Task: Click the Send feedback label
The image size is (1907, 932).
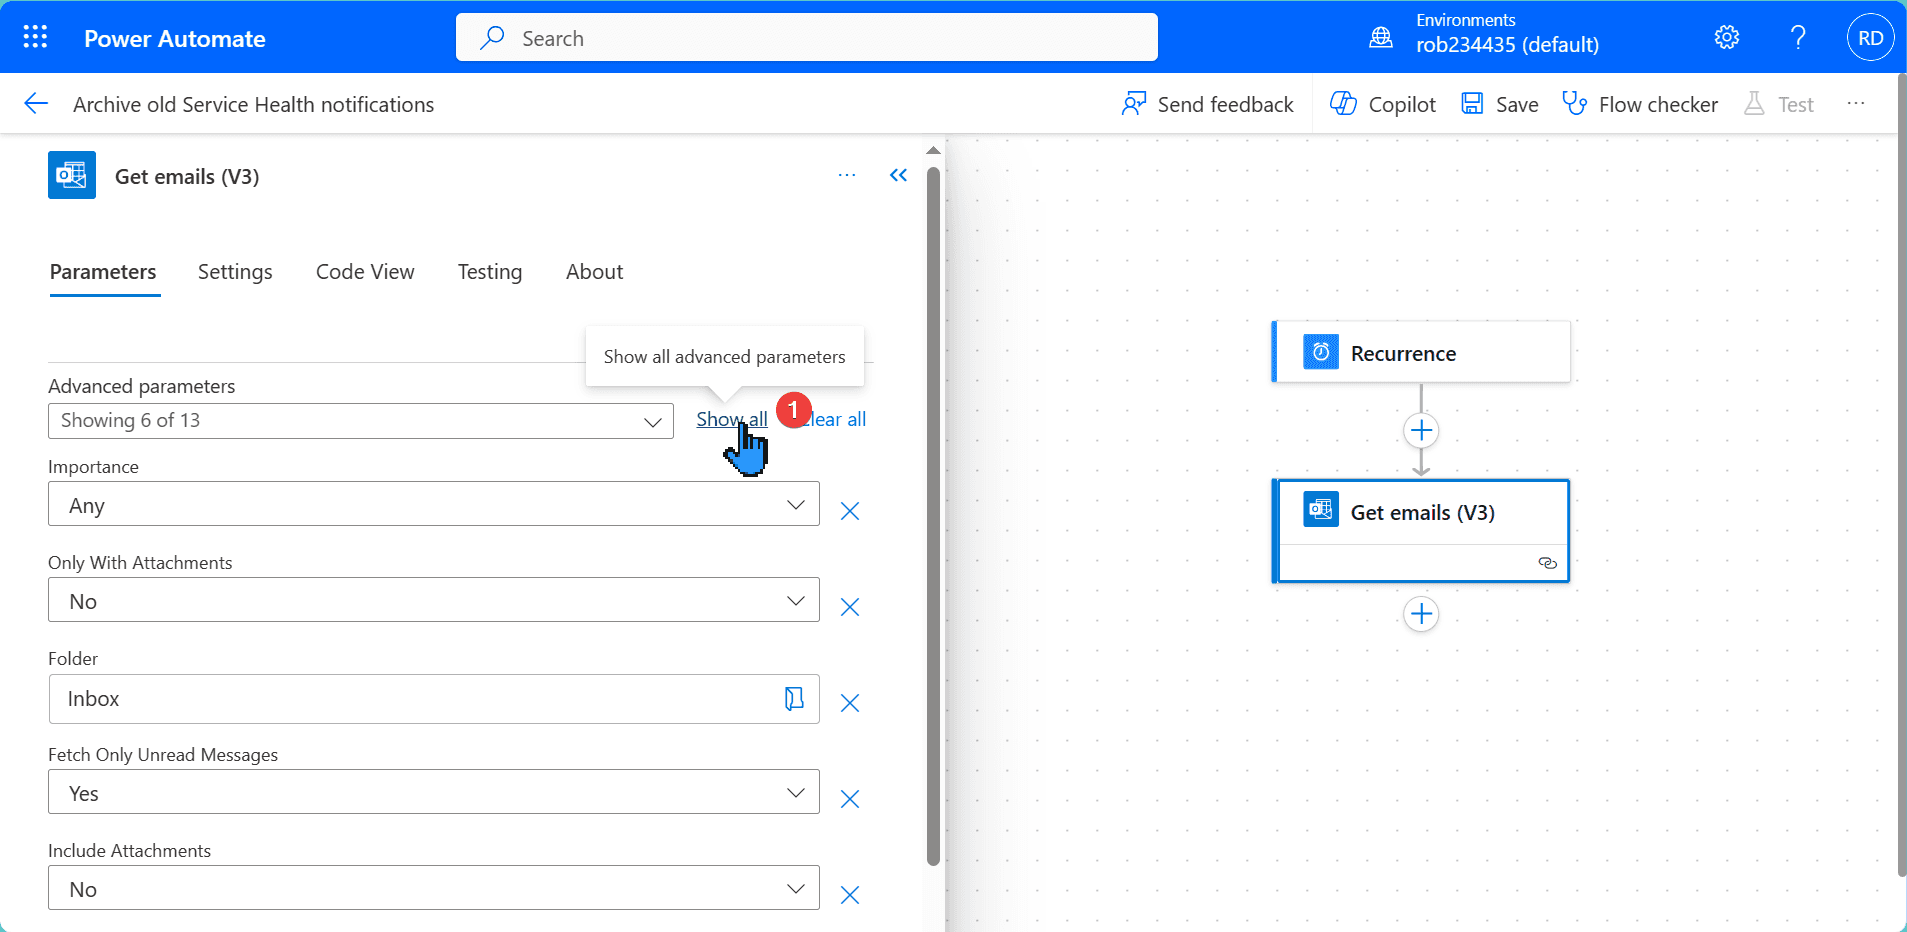Action: [1225, 104]
